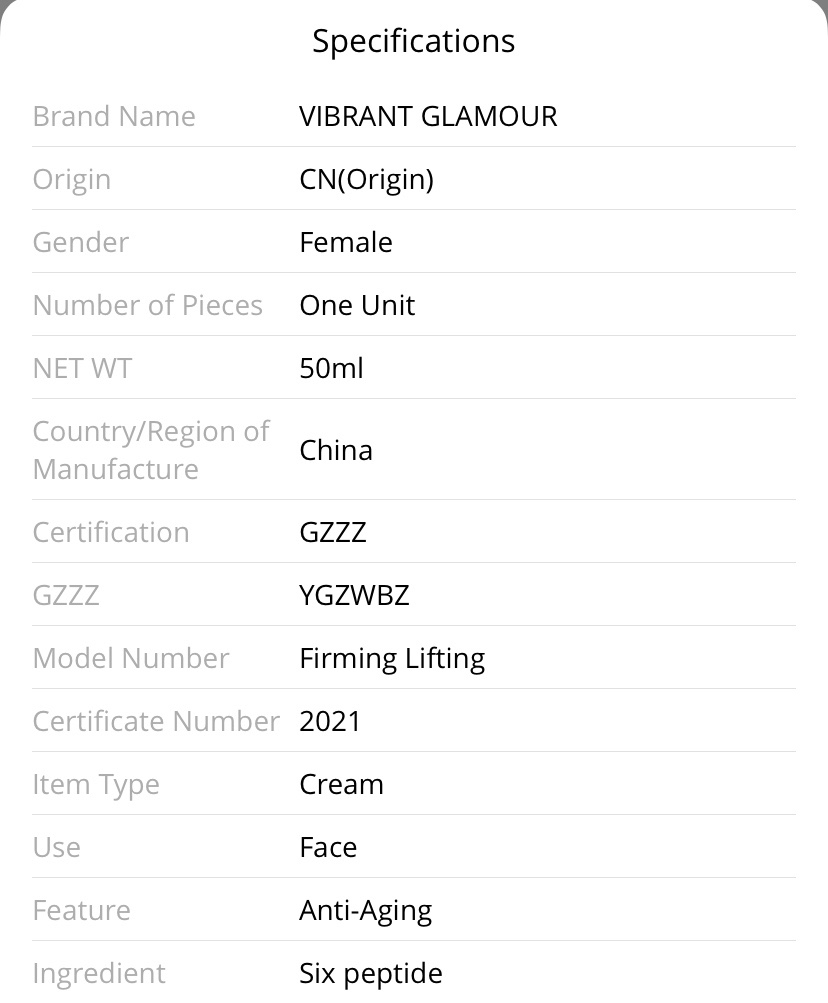Click the Face use value

click(x=328, y=848)
